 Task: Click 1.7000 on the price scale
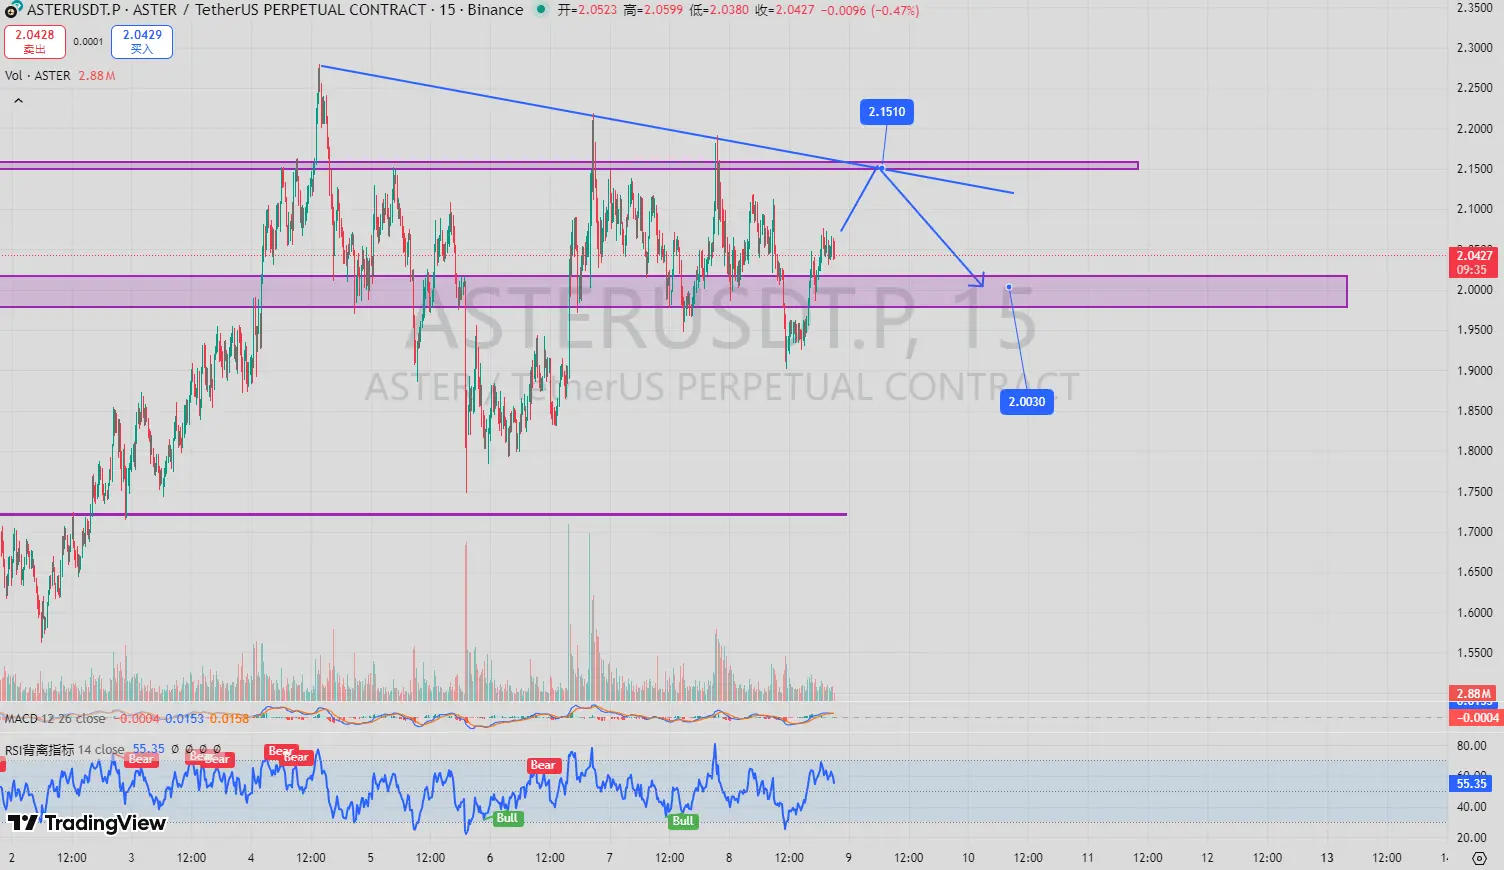[1474, 532]
